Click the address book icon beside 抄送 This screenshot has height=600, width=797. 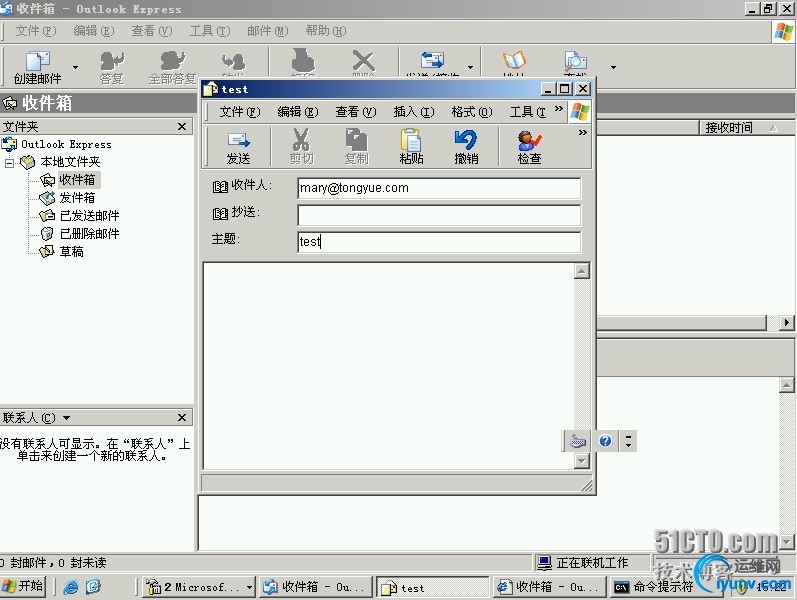220,214
